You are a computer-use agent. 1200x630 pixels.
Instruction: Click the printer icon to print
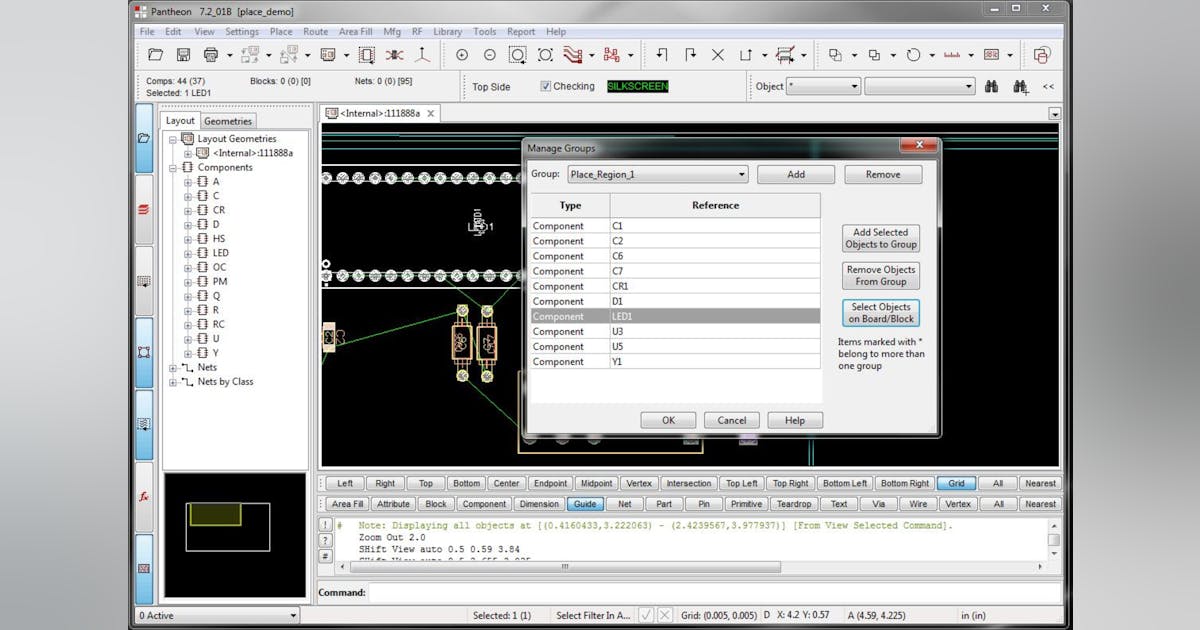tap(209, 54)
